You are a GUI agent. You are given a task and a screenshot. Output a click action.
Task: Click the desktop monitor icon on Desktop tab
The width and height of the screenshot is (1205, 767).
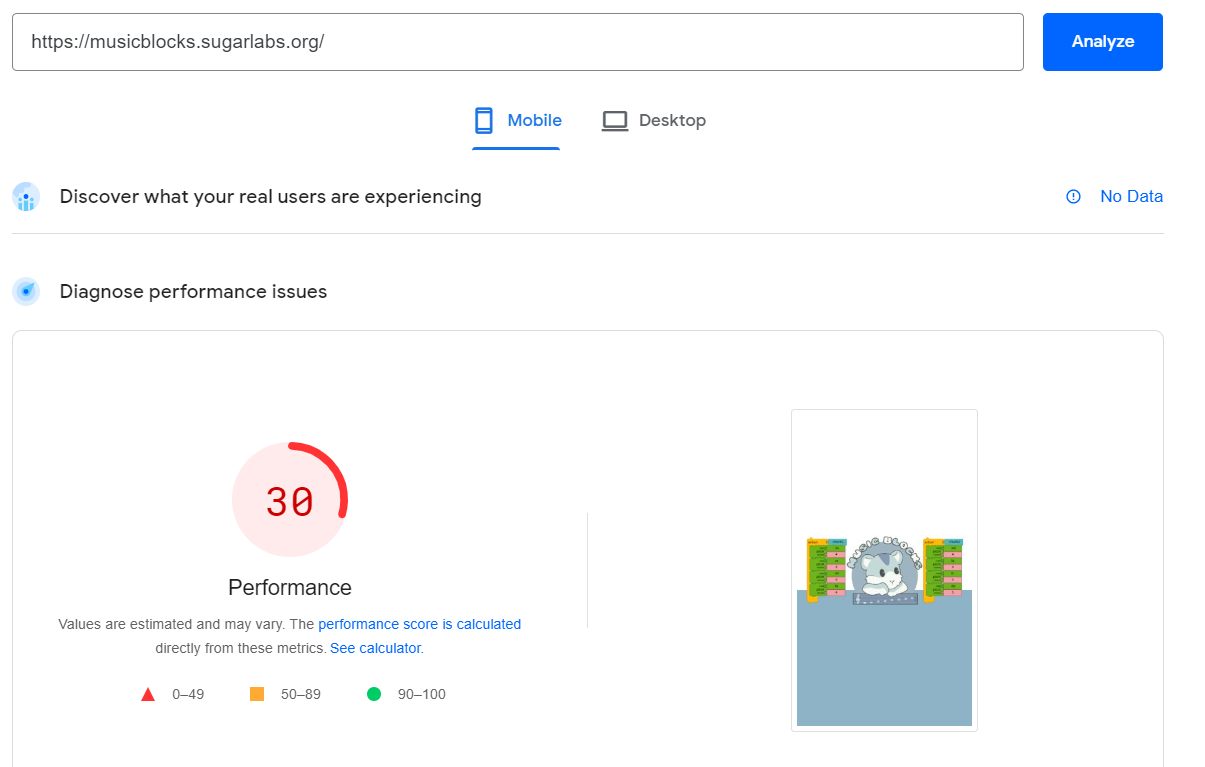pos(614,119)
